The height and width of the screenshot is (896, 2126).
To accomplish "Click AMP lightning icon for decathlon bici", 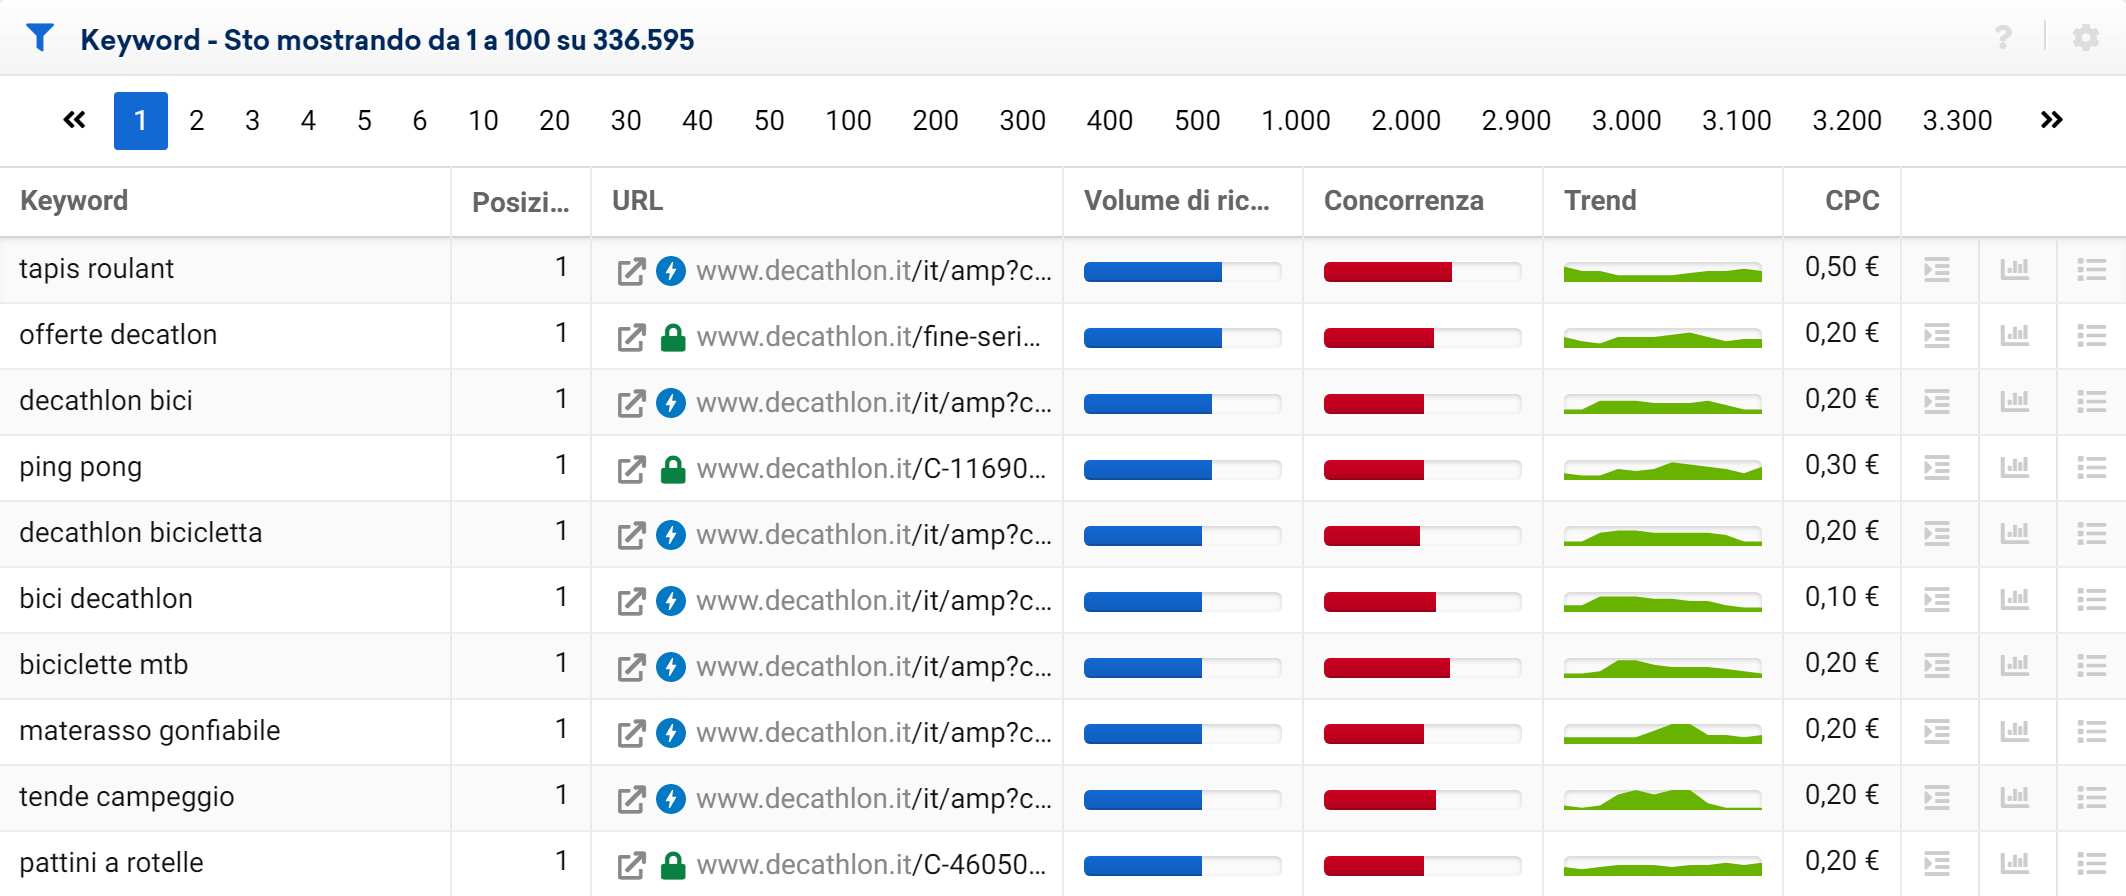I will point(671,403).
